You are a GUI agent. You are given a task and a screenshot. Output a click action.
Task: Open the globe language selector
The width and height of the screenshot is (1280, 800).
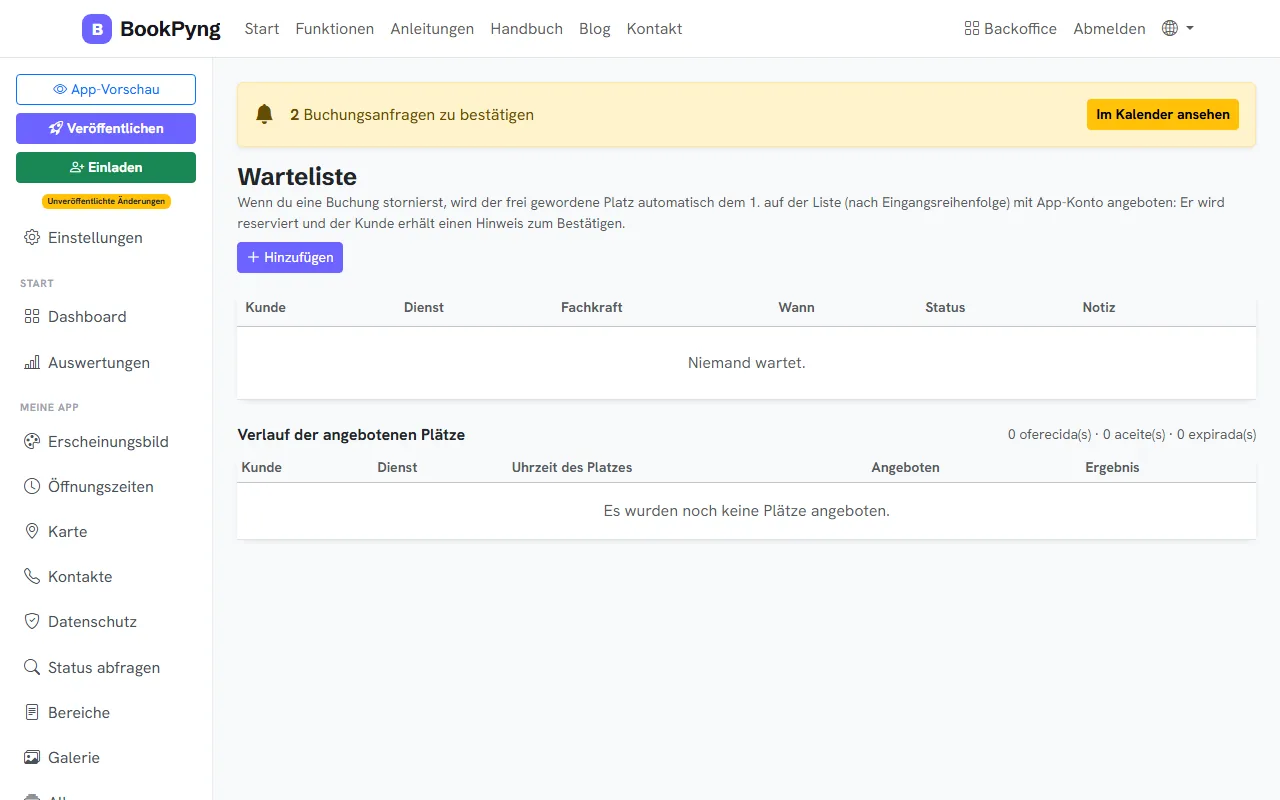[x=1178, y=29]
